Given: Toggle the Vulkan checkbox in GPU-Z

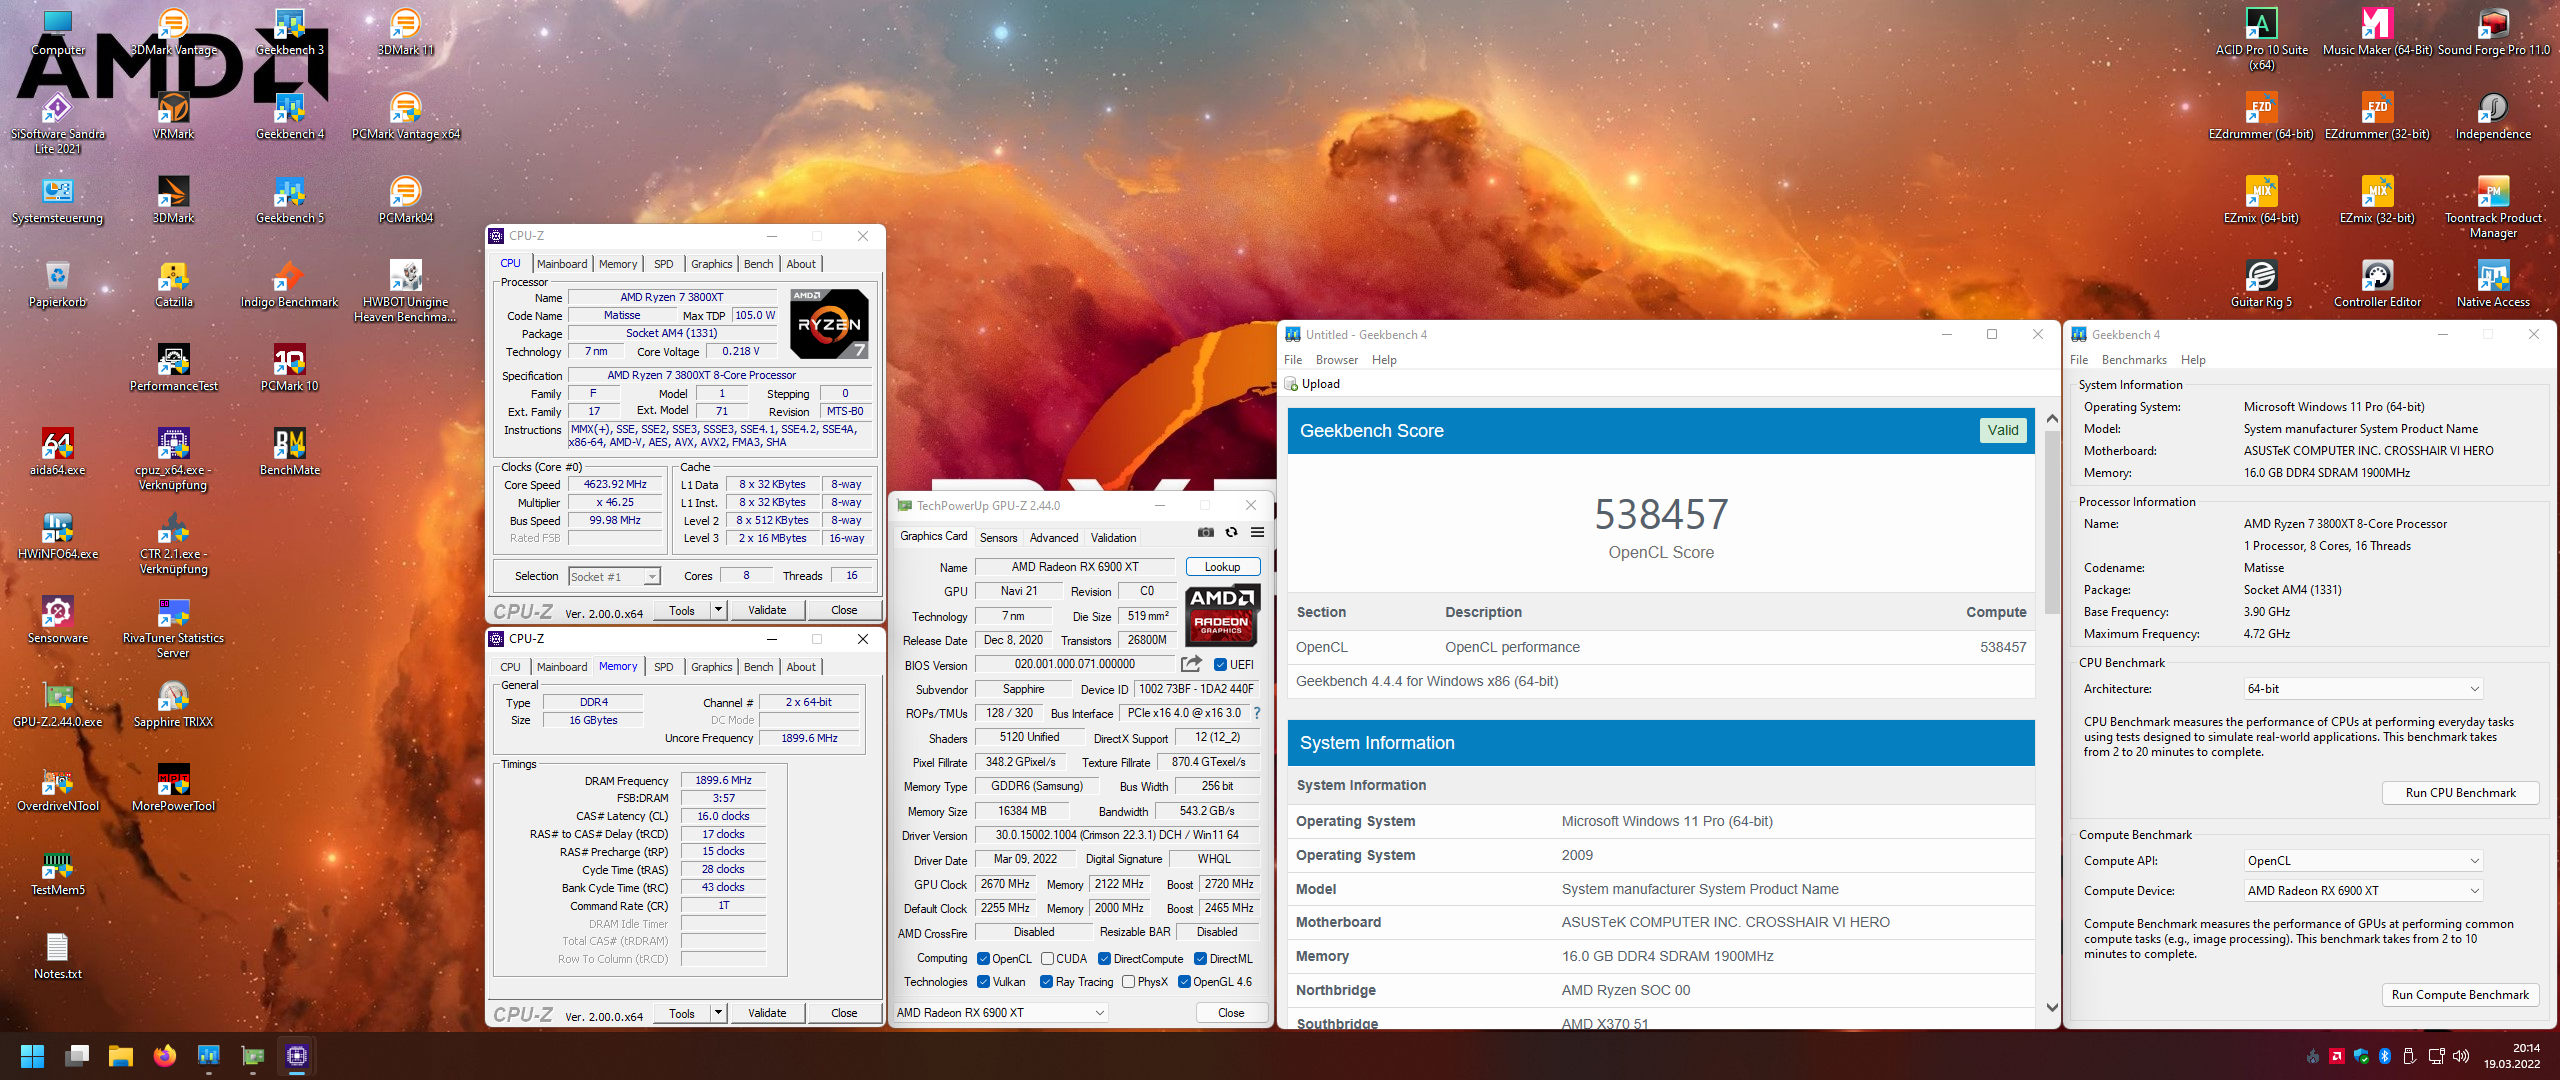Looking at the screenshot, I should 983,982.
